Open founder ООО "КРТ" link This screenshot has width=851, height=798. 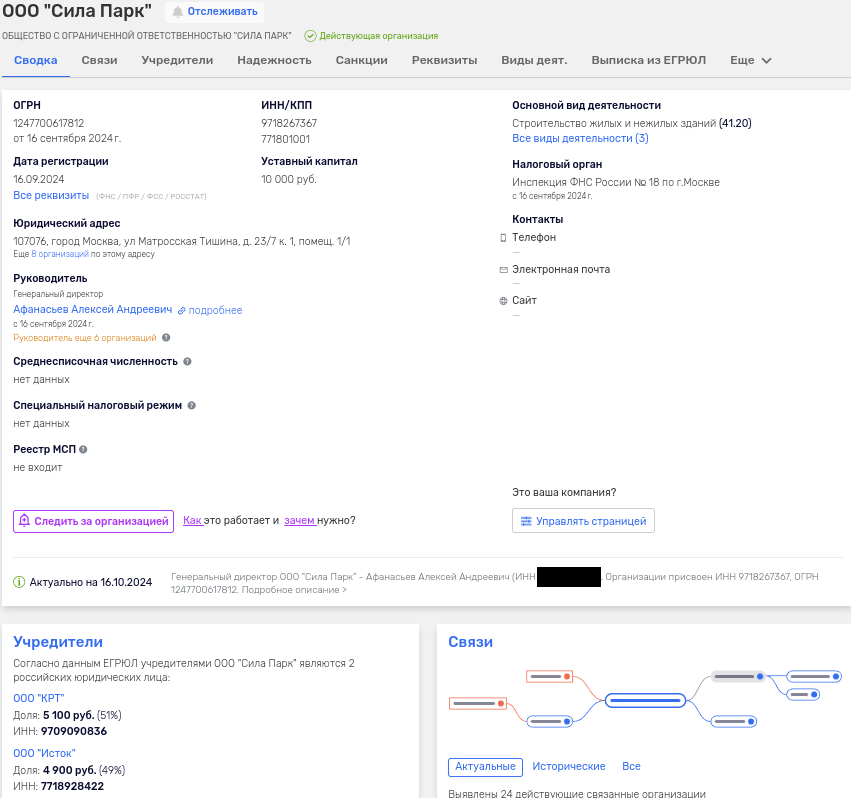point(39,698)
